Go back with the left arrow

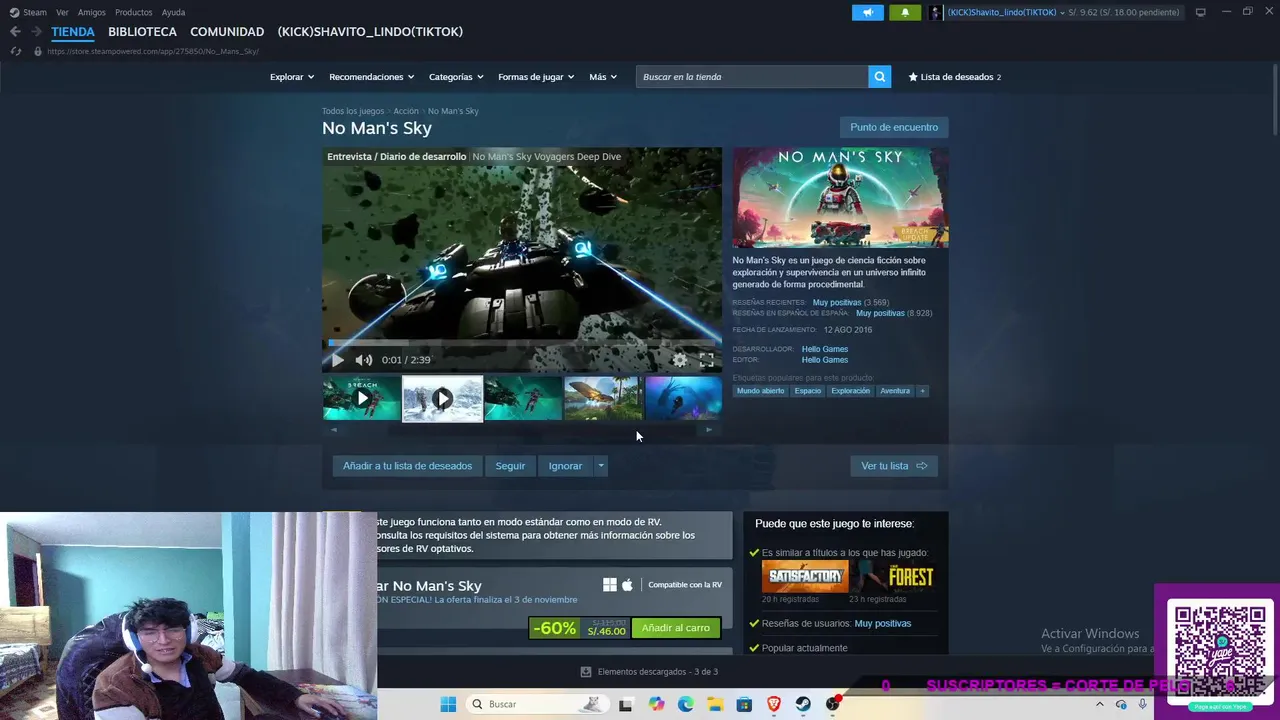15,32
